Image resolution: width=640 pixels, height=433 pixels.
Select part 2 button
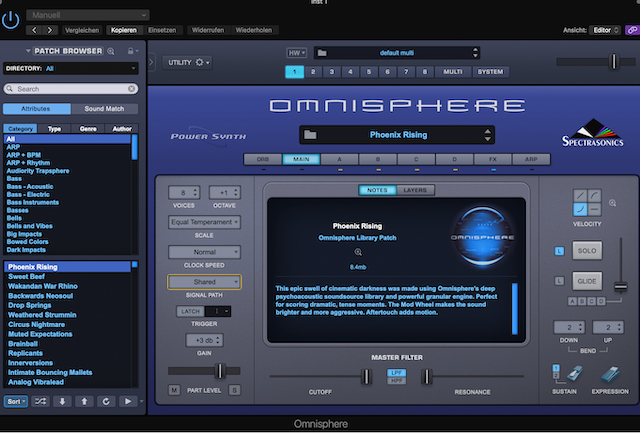[313, 72]
